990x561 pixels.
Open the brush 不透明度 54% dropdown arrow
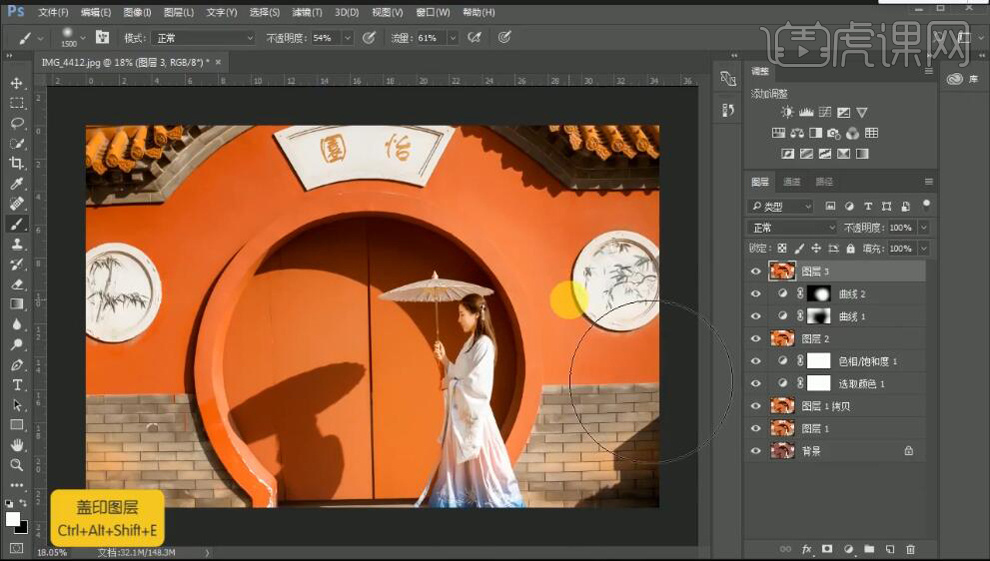tap(347, 38)
